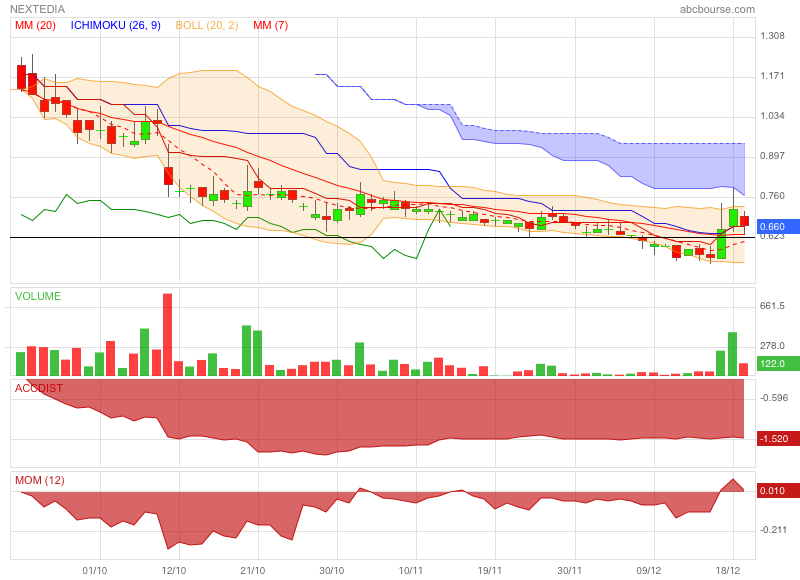This screenshot has height=580, width=800.
Task: Select the MM (7) legend label
Action: pyautogui.click(x=270, y=26)
